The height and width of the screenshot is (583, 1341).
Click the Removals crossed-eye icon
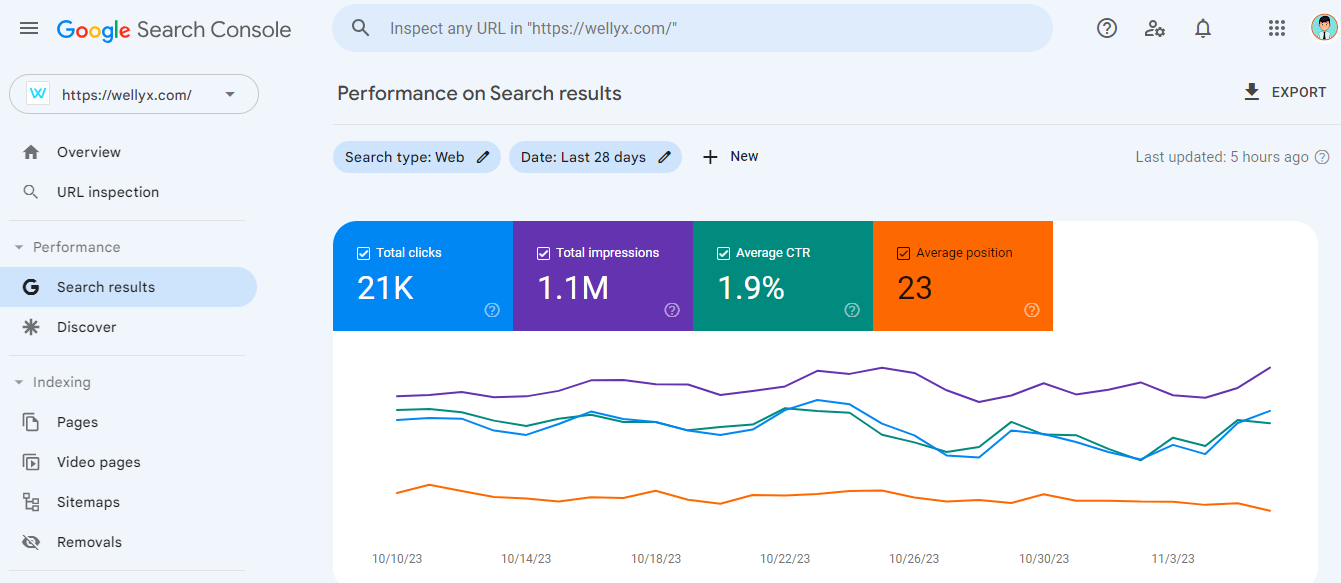[31, 542]
